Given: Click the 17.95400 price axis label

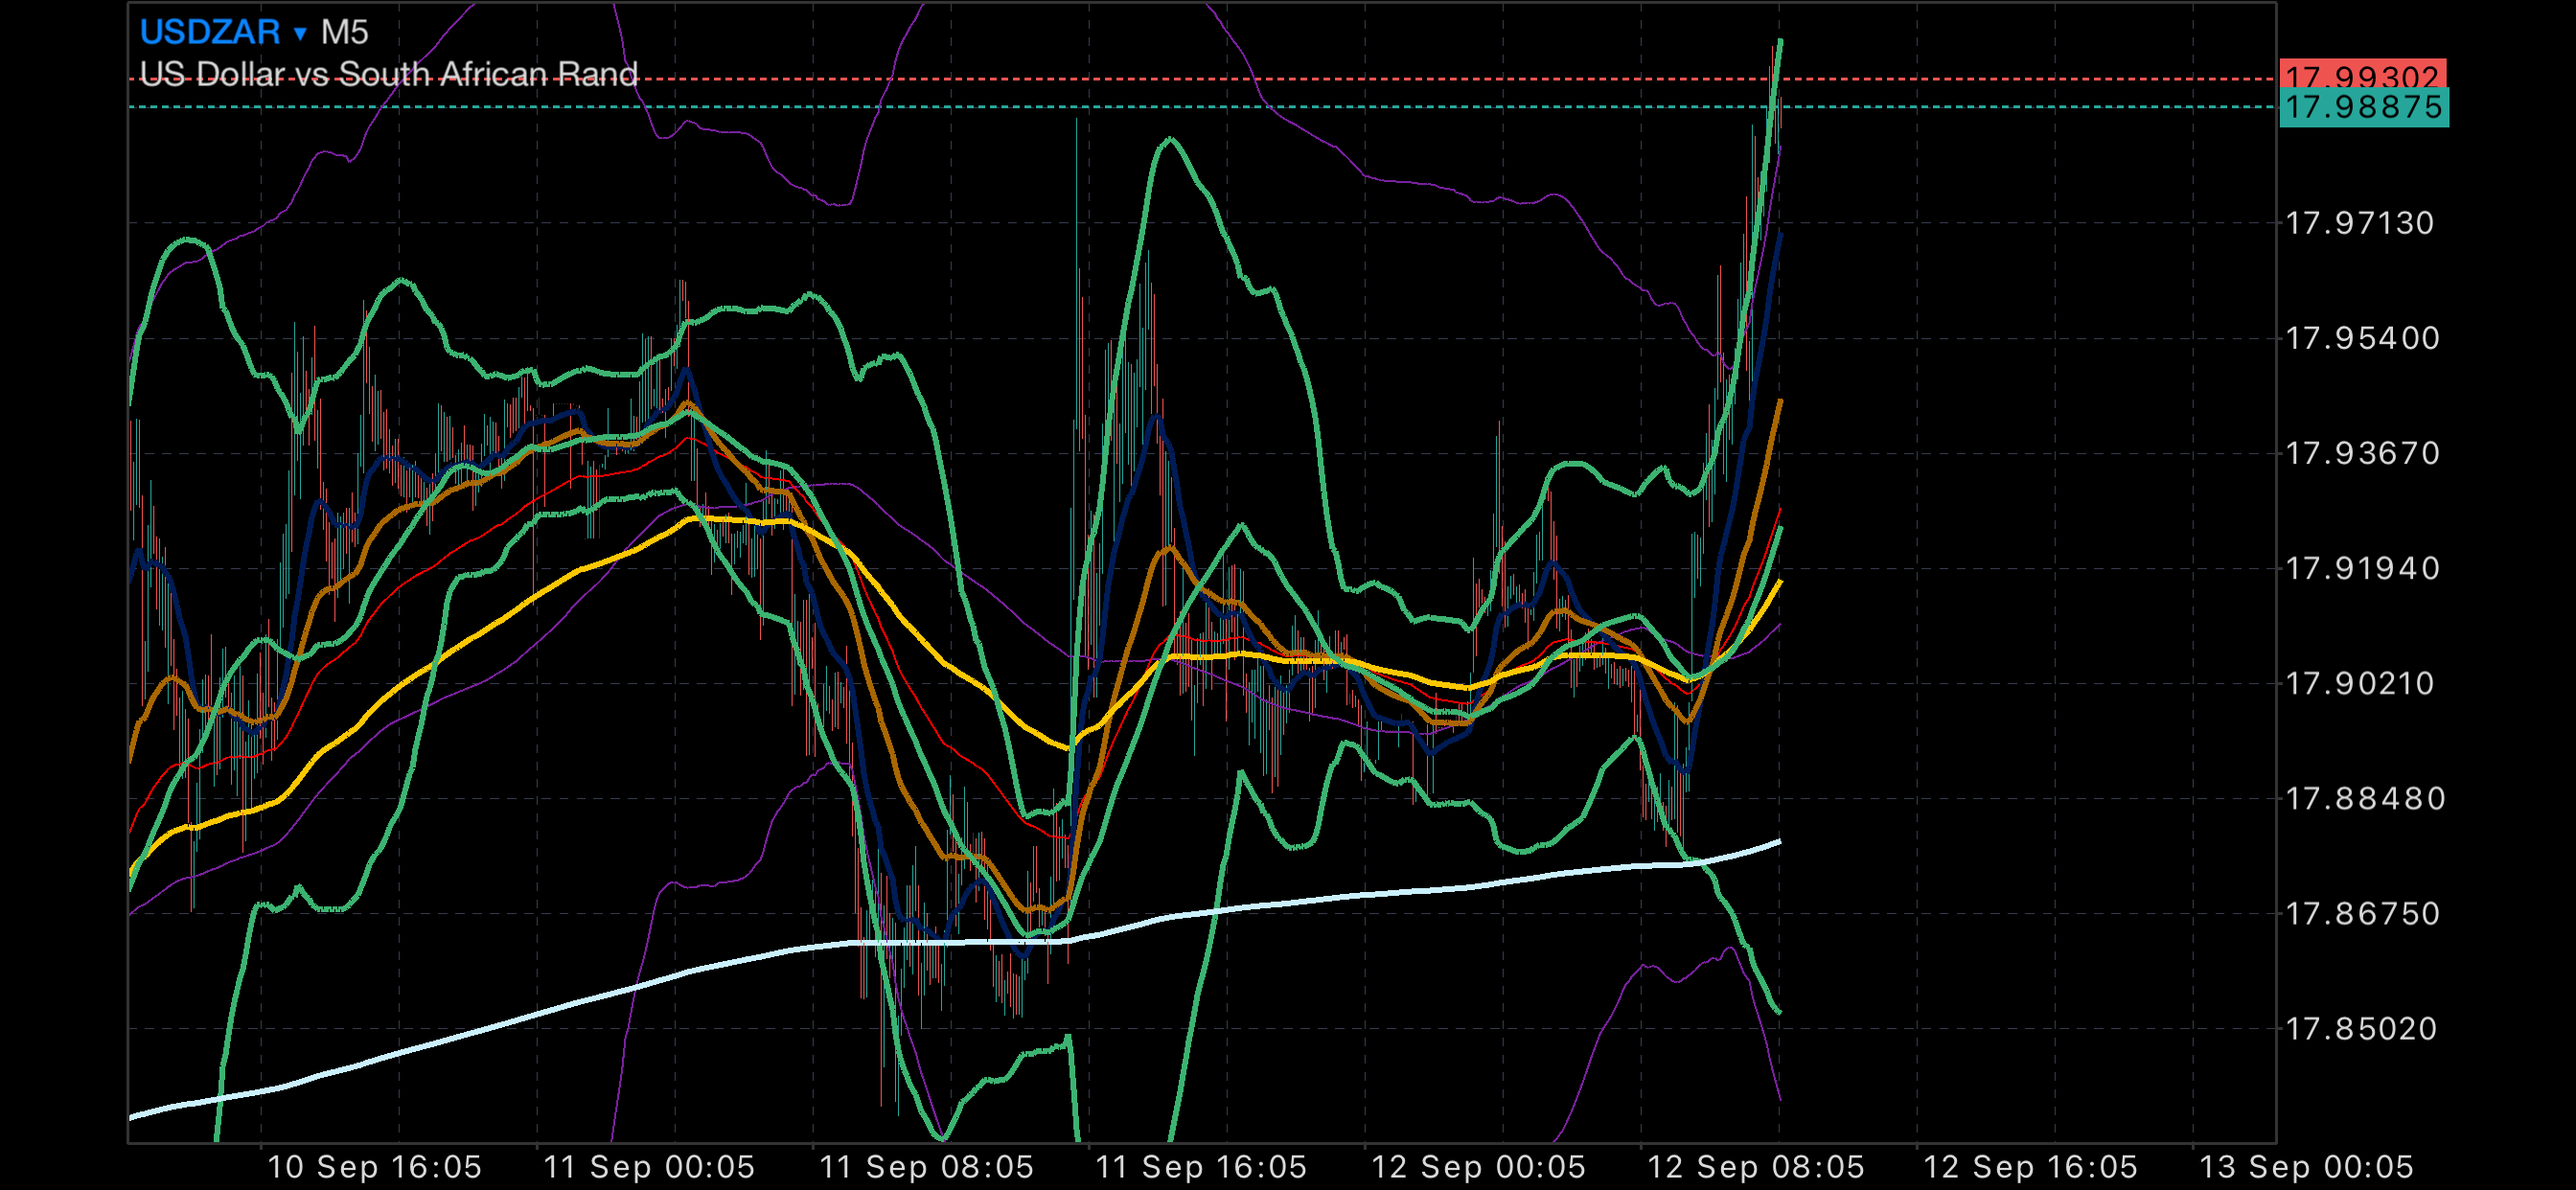Looking at the screenshot, I should click(x=2362, y=338).
